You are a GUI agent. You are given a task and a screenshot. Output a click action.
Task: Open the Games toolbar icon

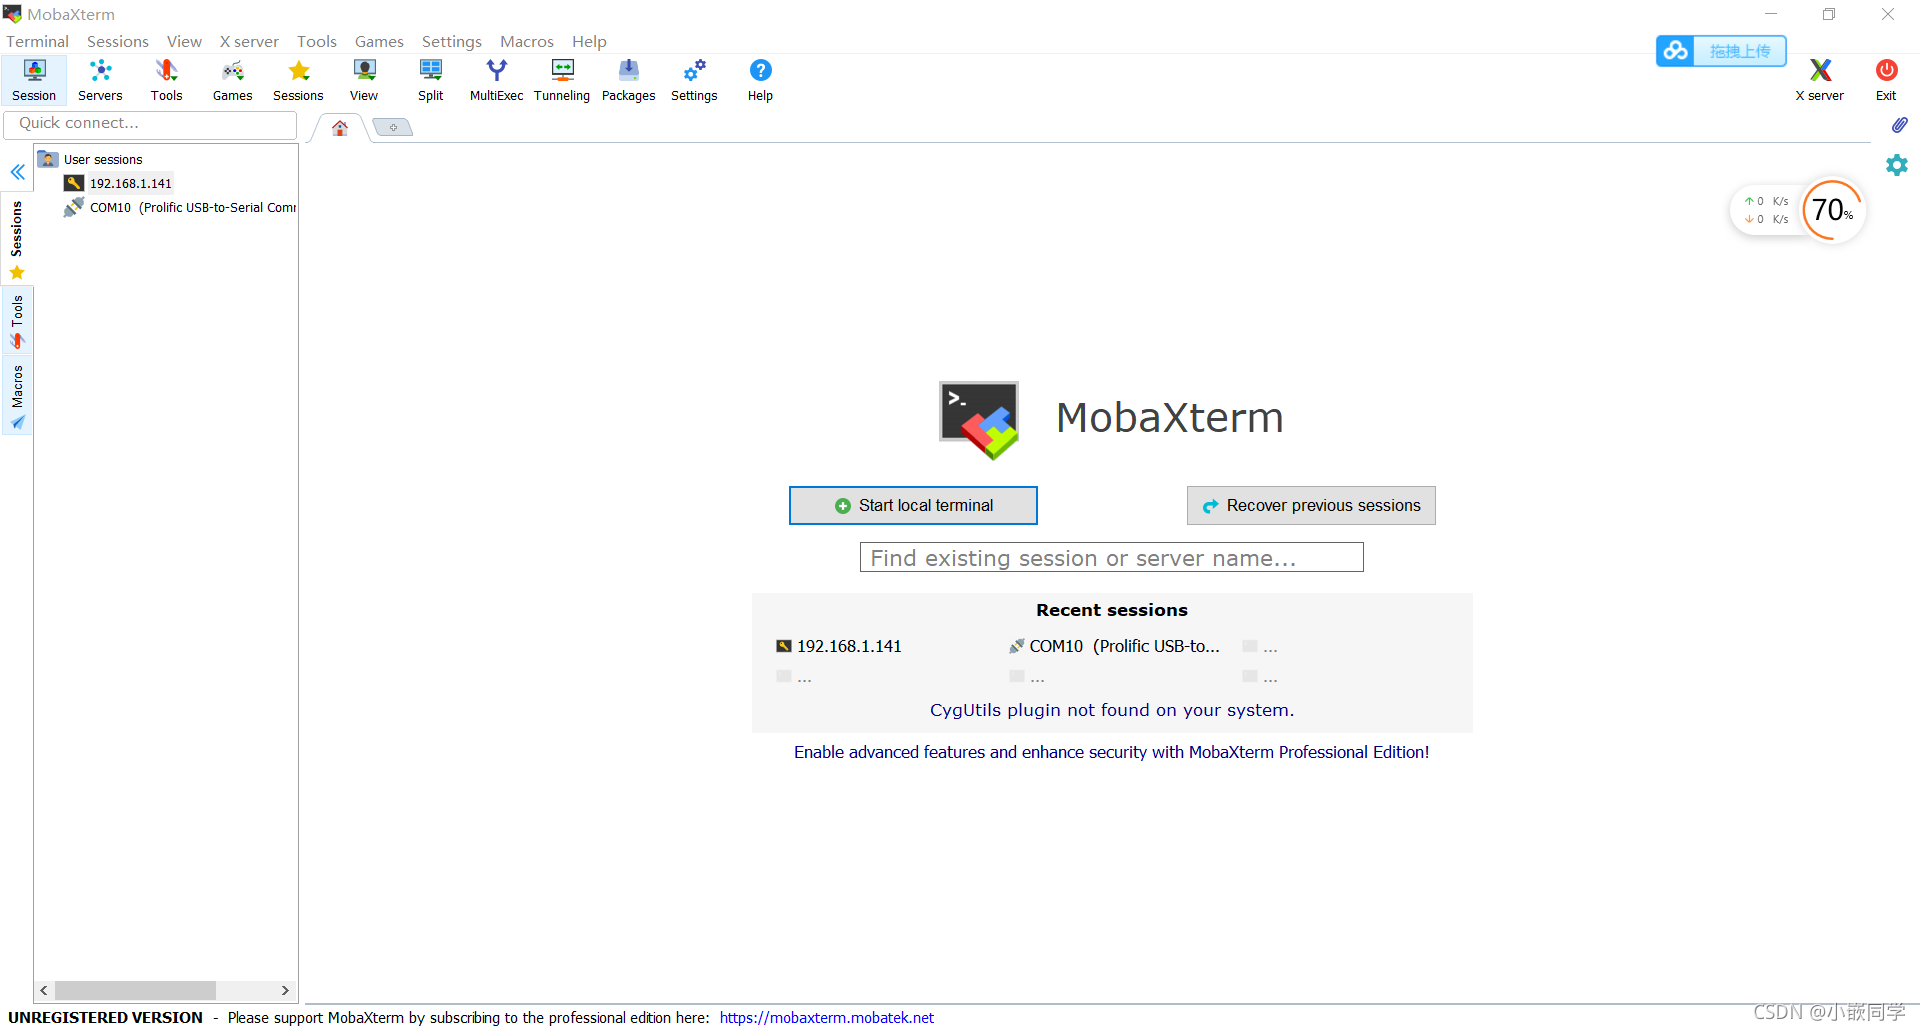tap(232, 80)
